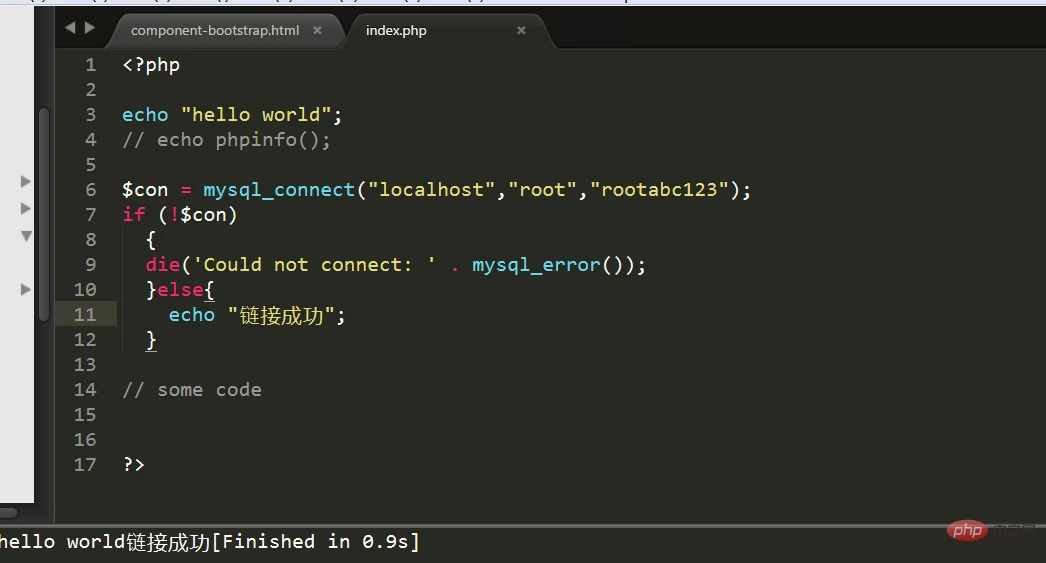Expand sidebar folder arrow beside line 6
Screen dimensions: 1046x563
25,181
